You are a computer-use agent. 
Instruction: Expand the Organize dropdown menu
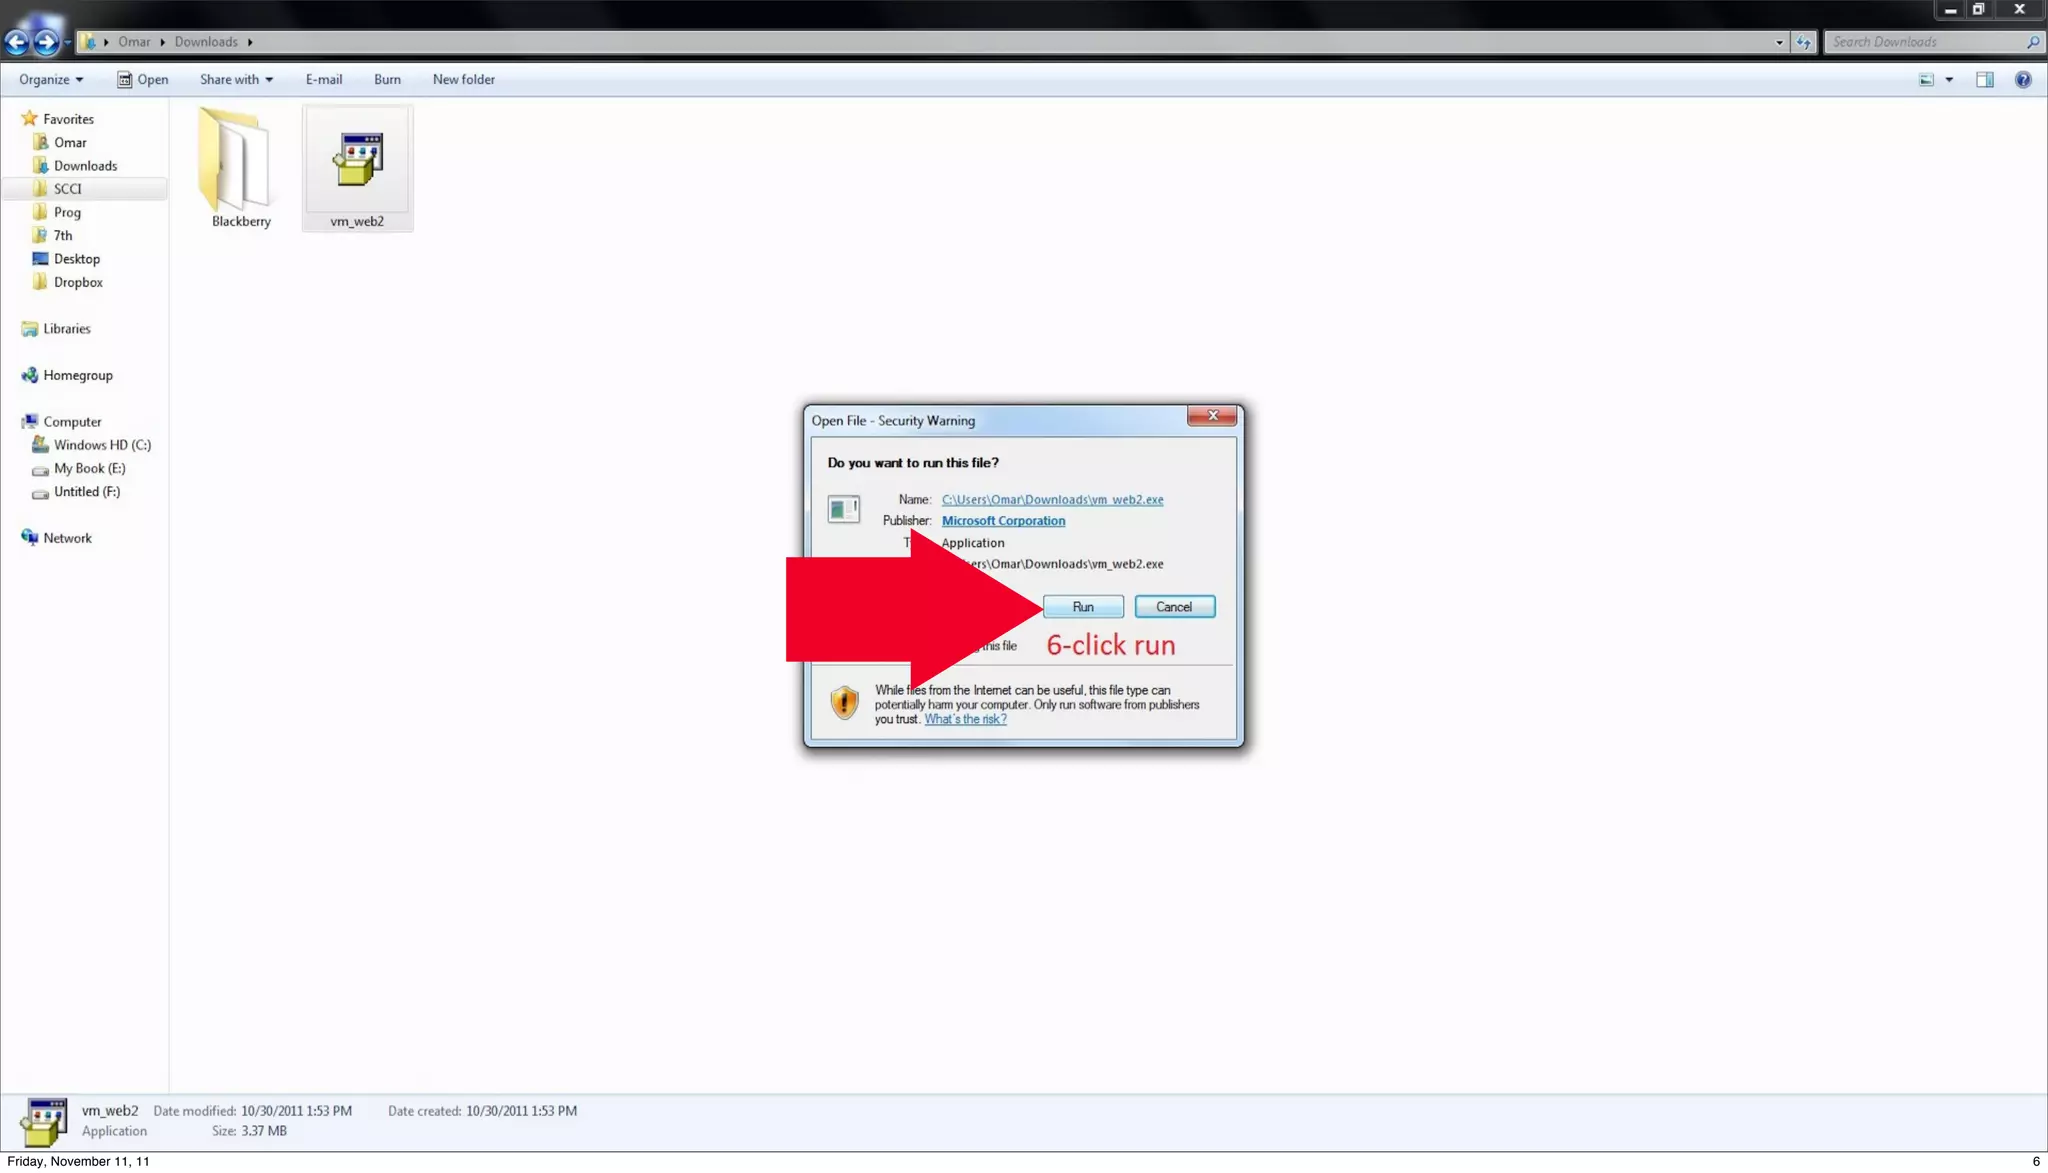tap(50, 80)
